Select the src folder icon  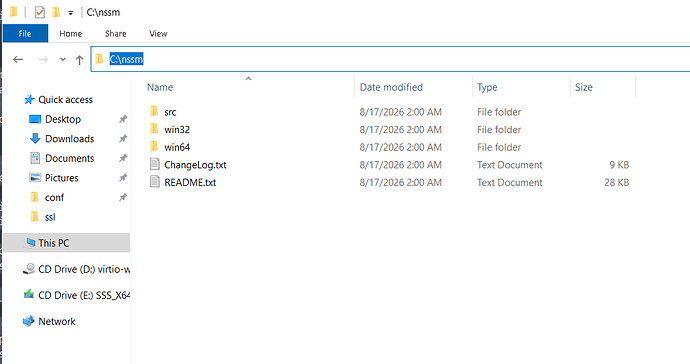click(x=154, y=111)
